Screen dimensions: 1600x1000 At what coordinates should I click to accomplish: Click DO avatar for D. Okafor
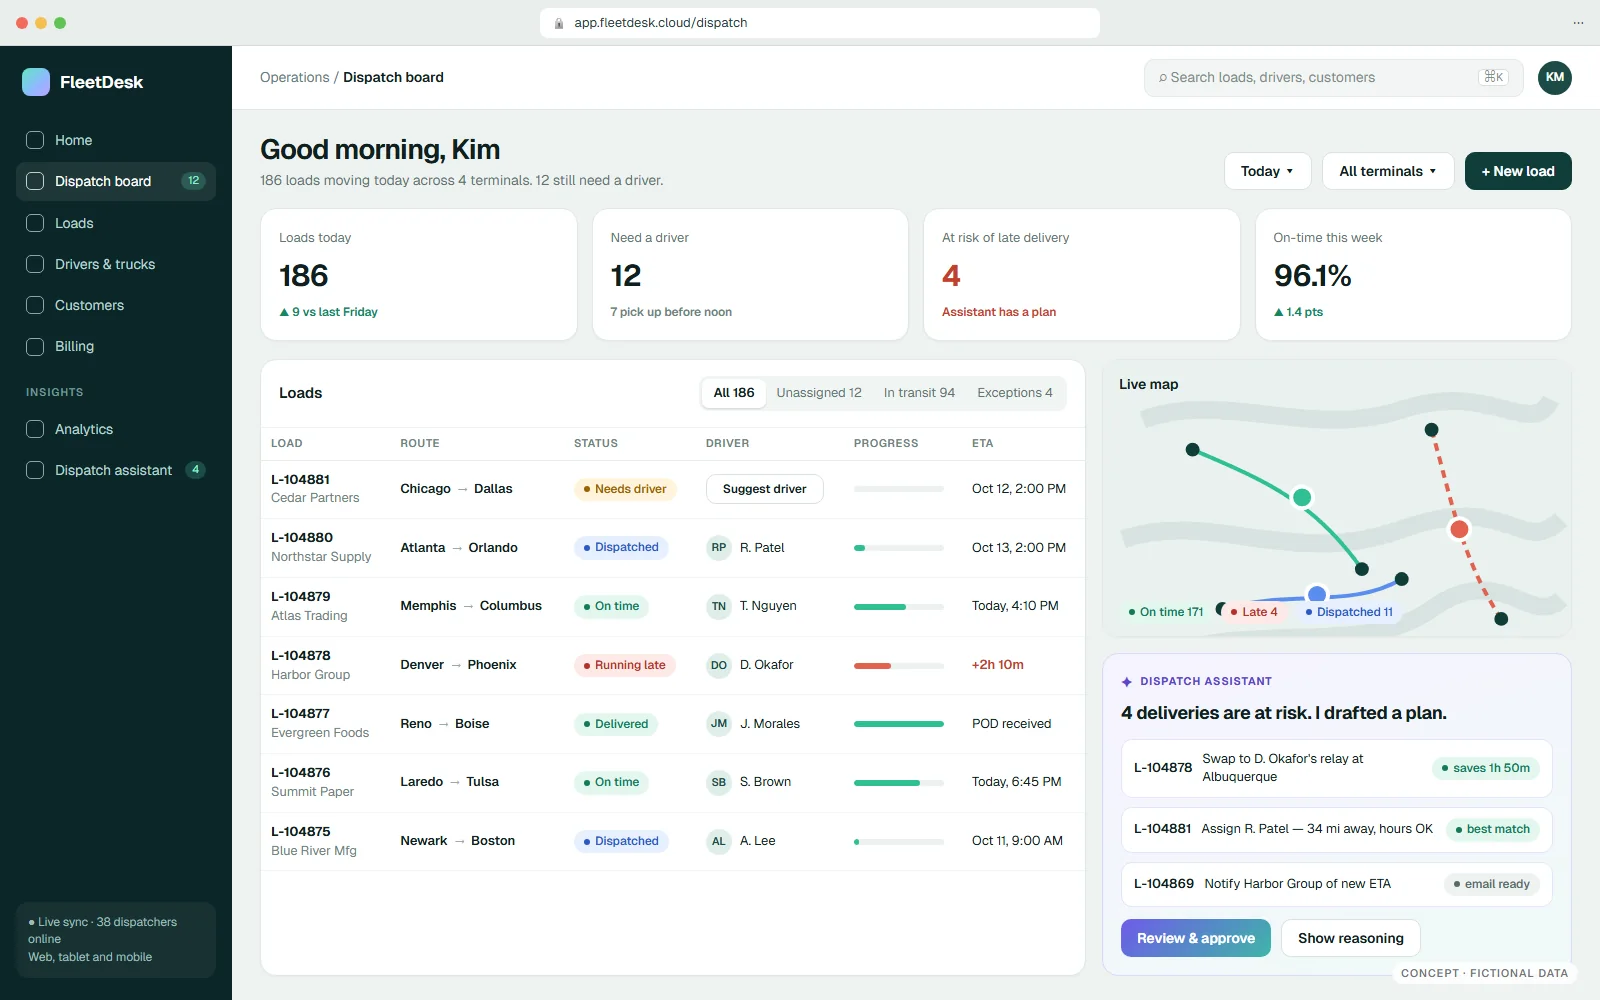719,665
